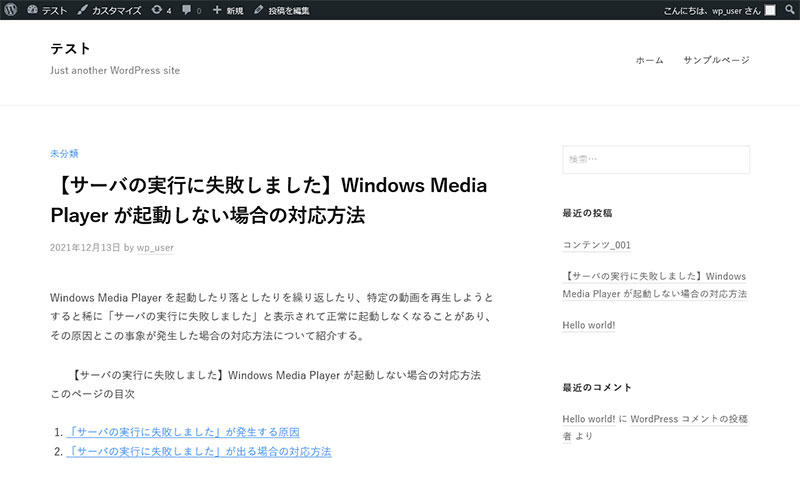Open recent post Hello world!
The width and height of the screenshot is (800, 488).
coord(589,325)
